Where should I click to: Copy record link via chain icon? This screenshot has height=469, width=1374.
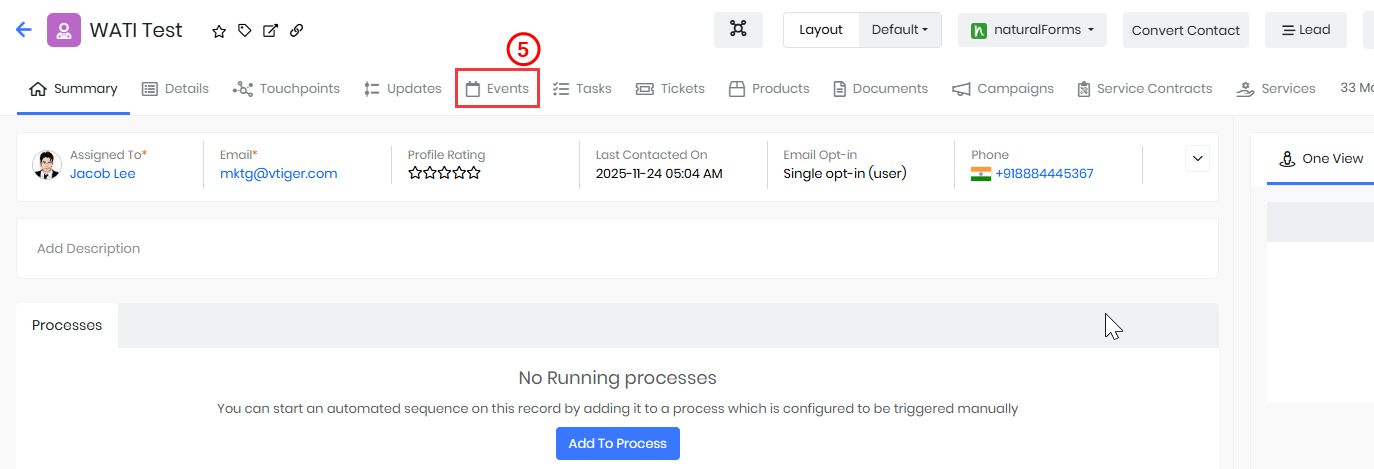[296, 31]
